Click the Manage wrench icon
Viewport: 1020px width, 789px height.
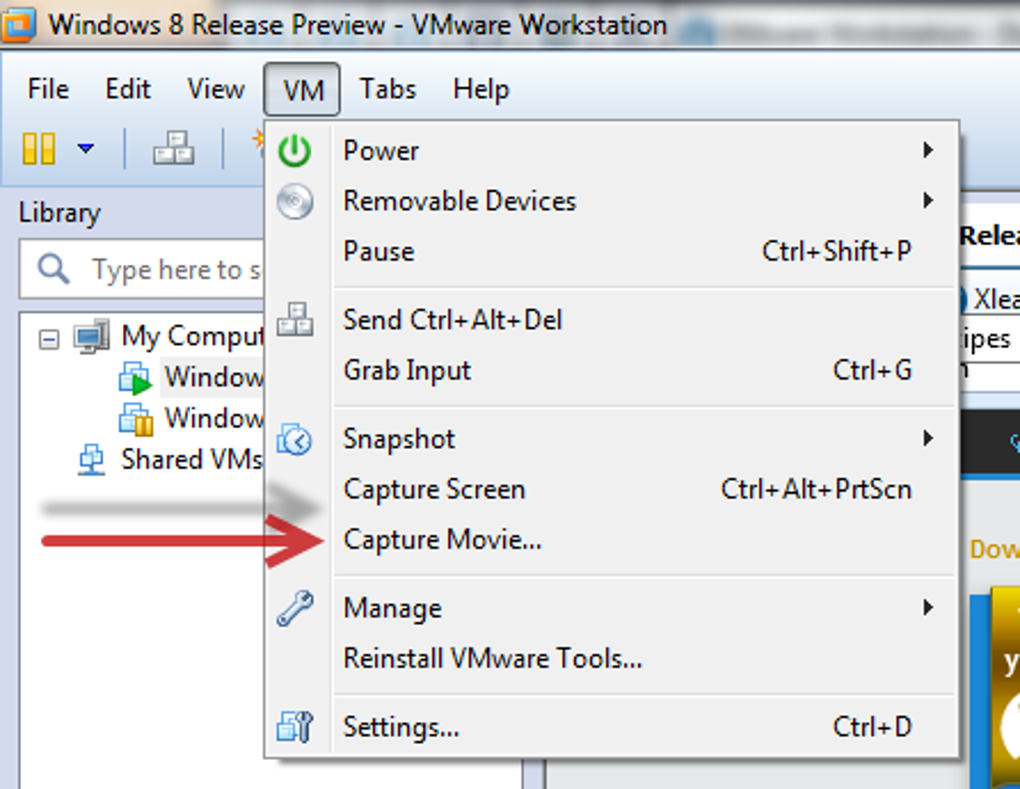(294, 608)
